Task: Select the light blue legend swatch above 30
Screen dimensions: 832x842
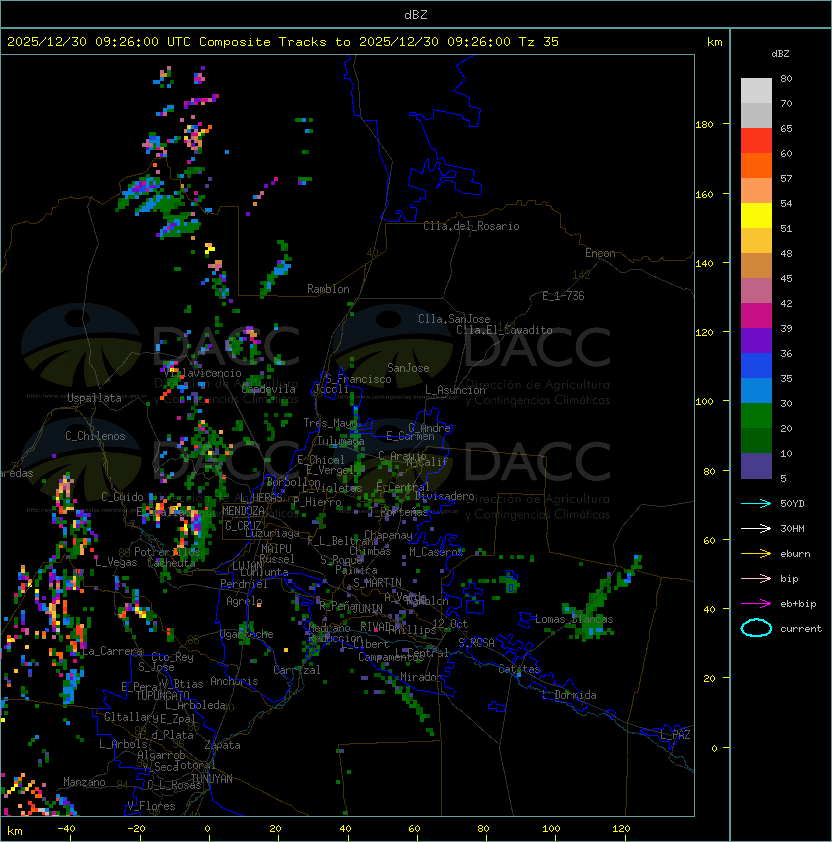Action: [756, 390]
